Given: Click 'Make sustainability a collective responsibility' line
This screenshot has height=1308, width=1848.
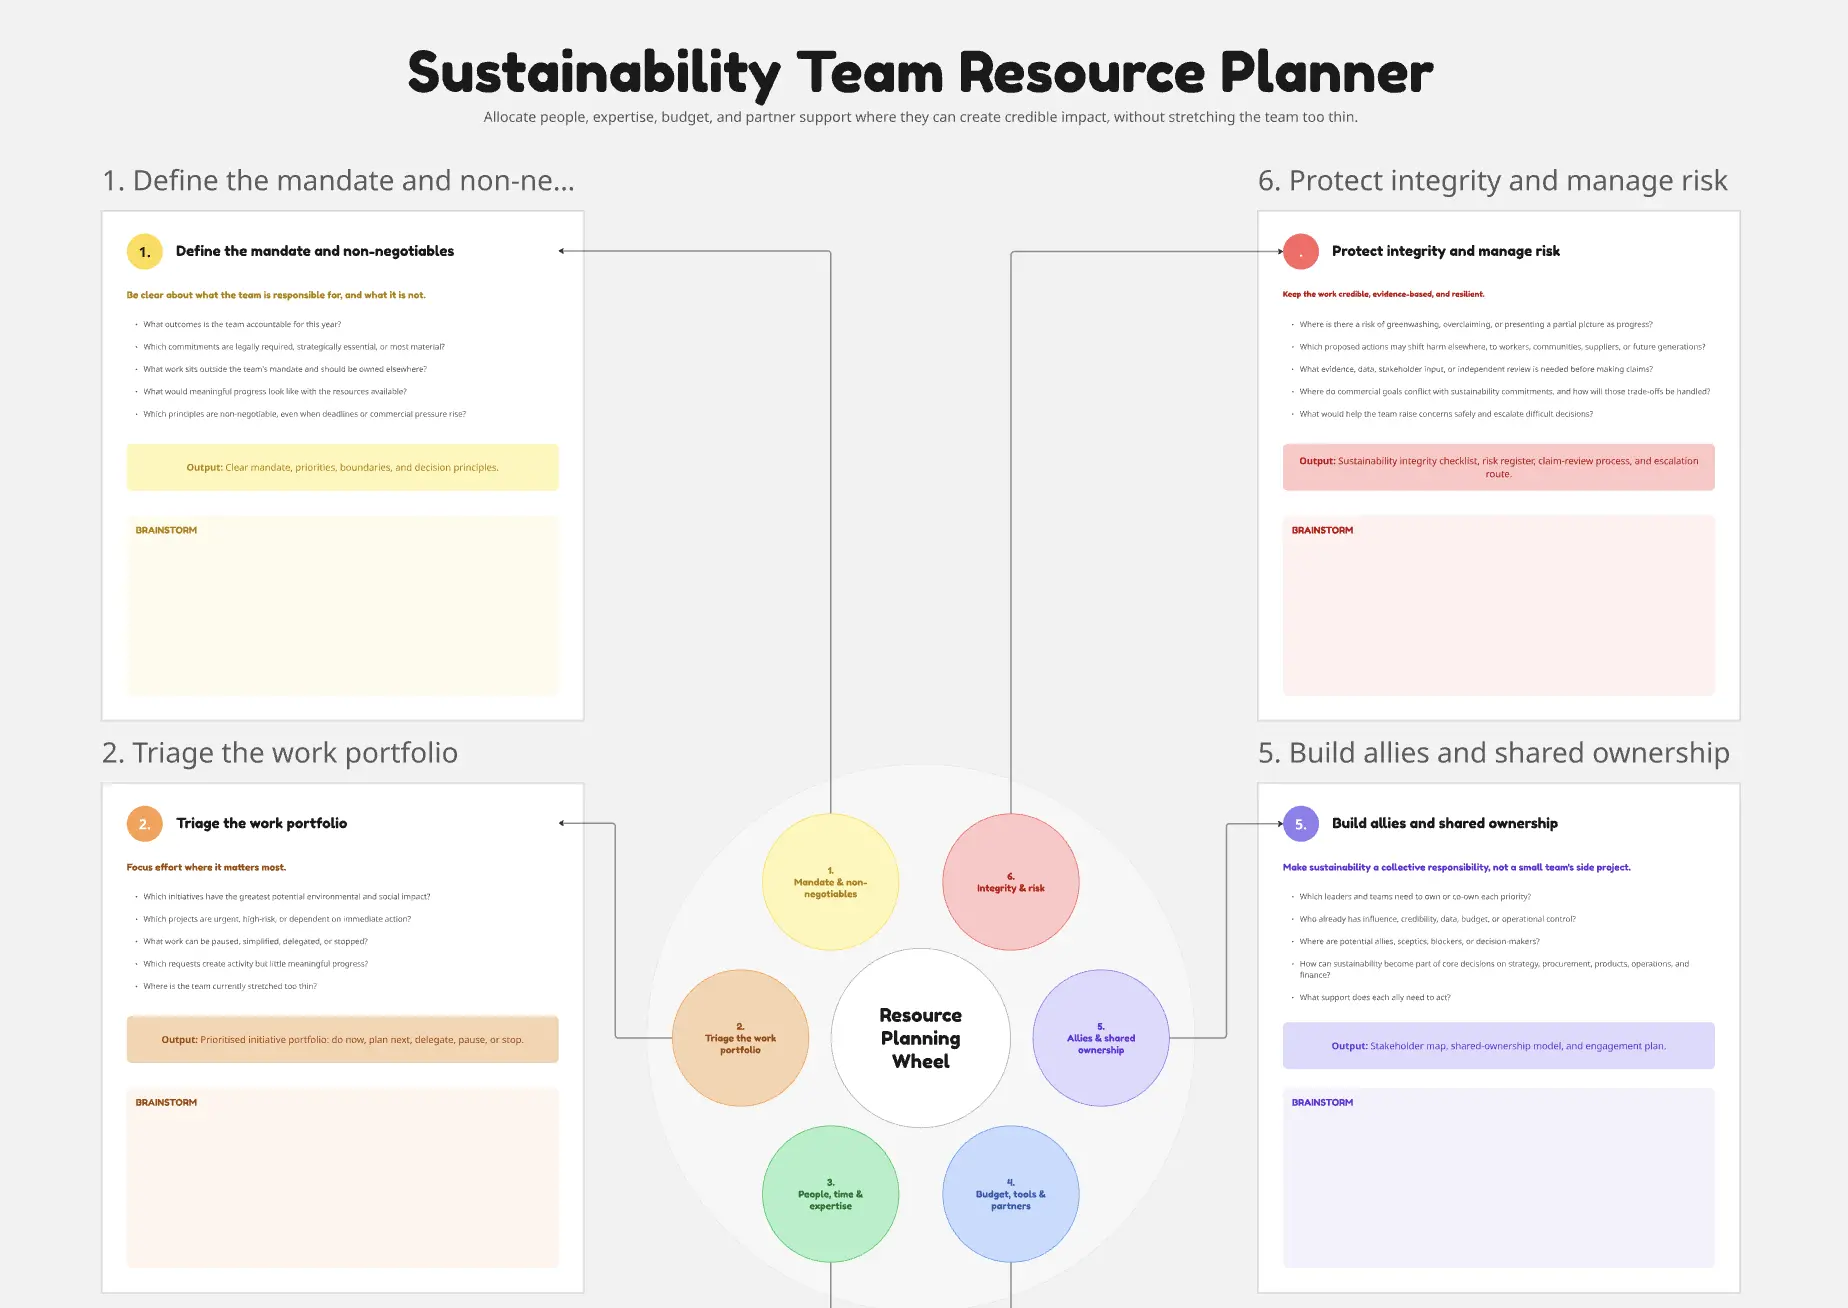Looking at the screenshot, I should point(1457,867).
